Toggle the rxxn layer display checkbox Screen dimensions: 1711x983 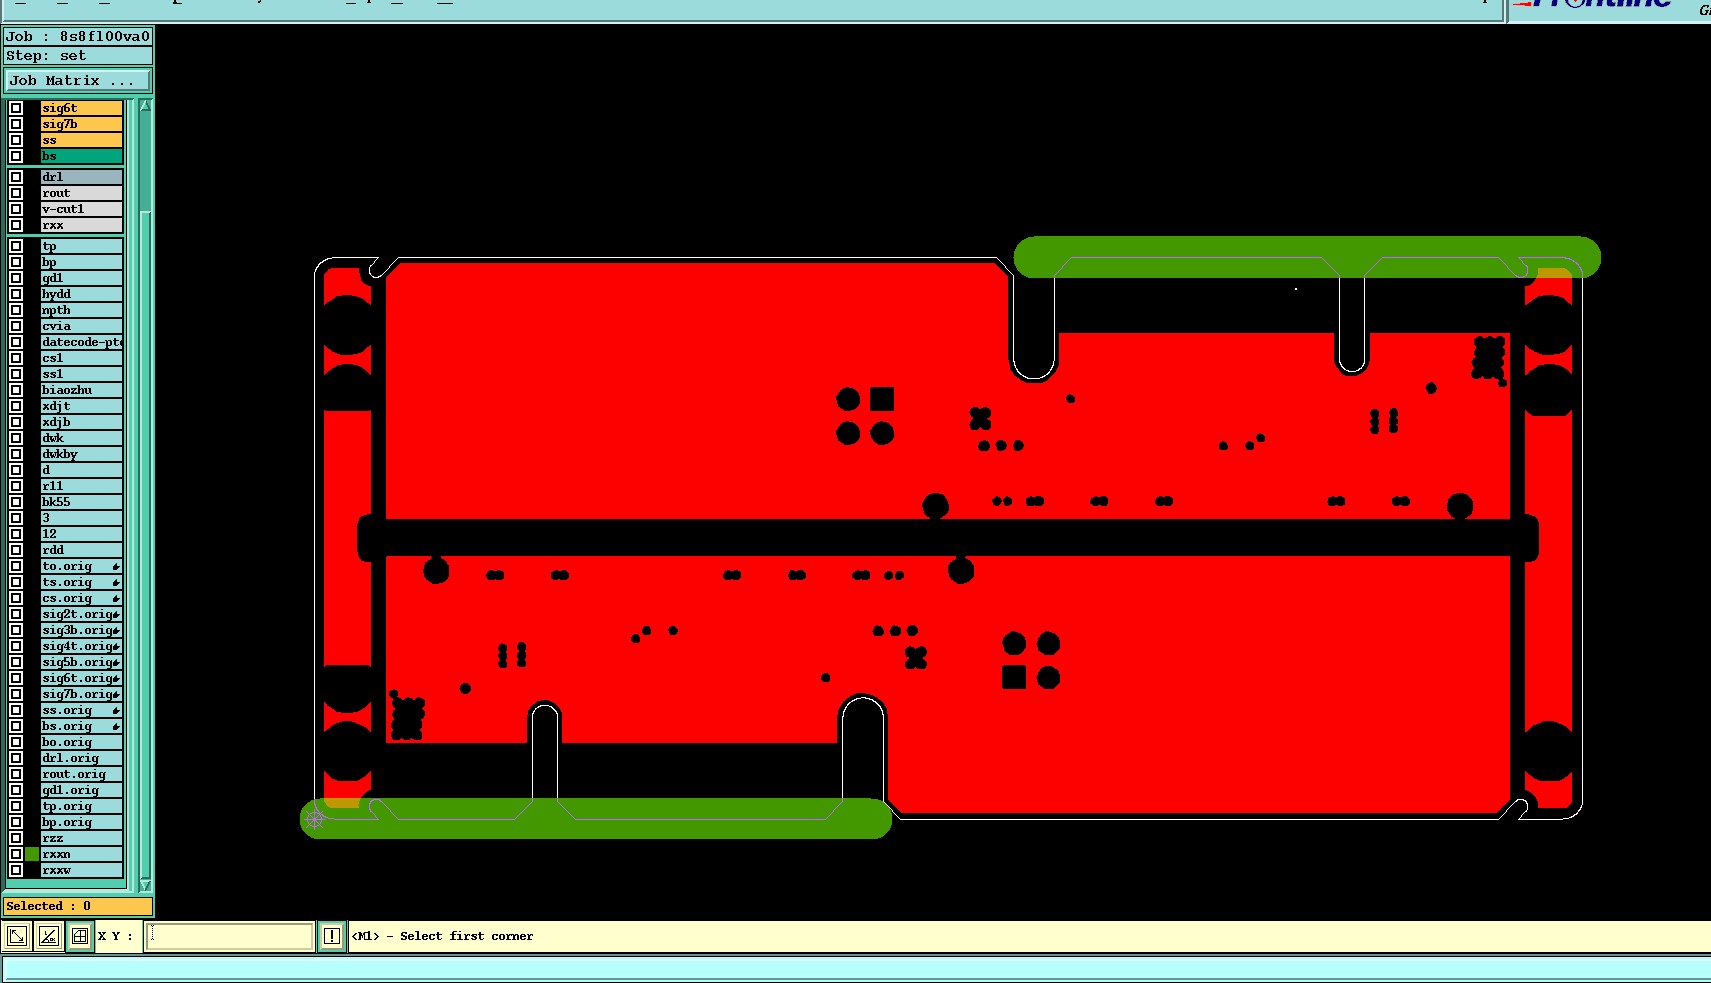16,854
